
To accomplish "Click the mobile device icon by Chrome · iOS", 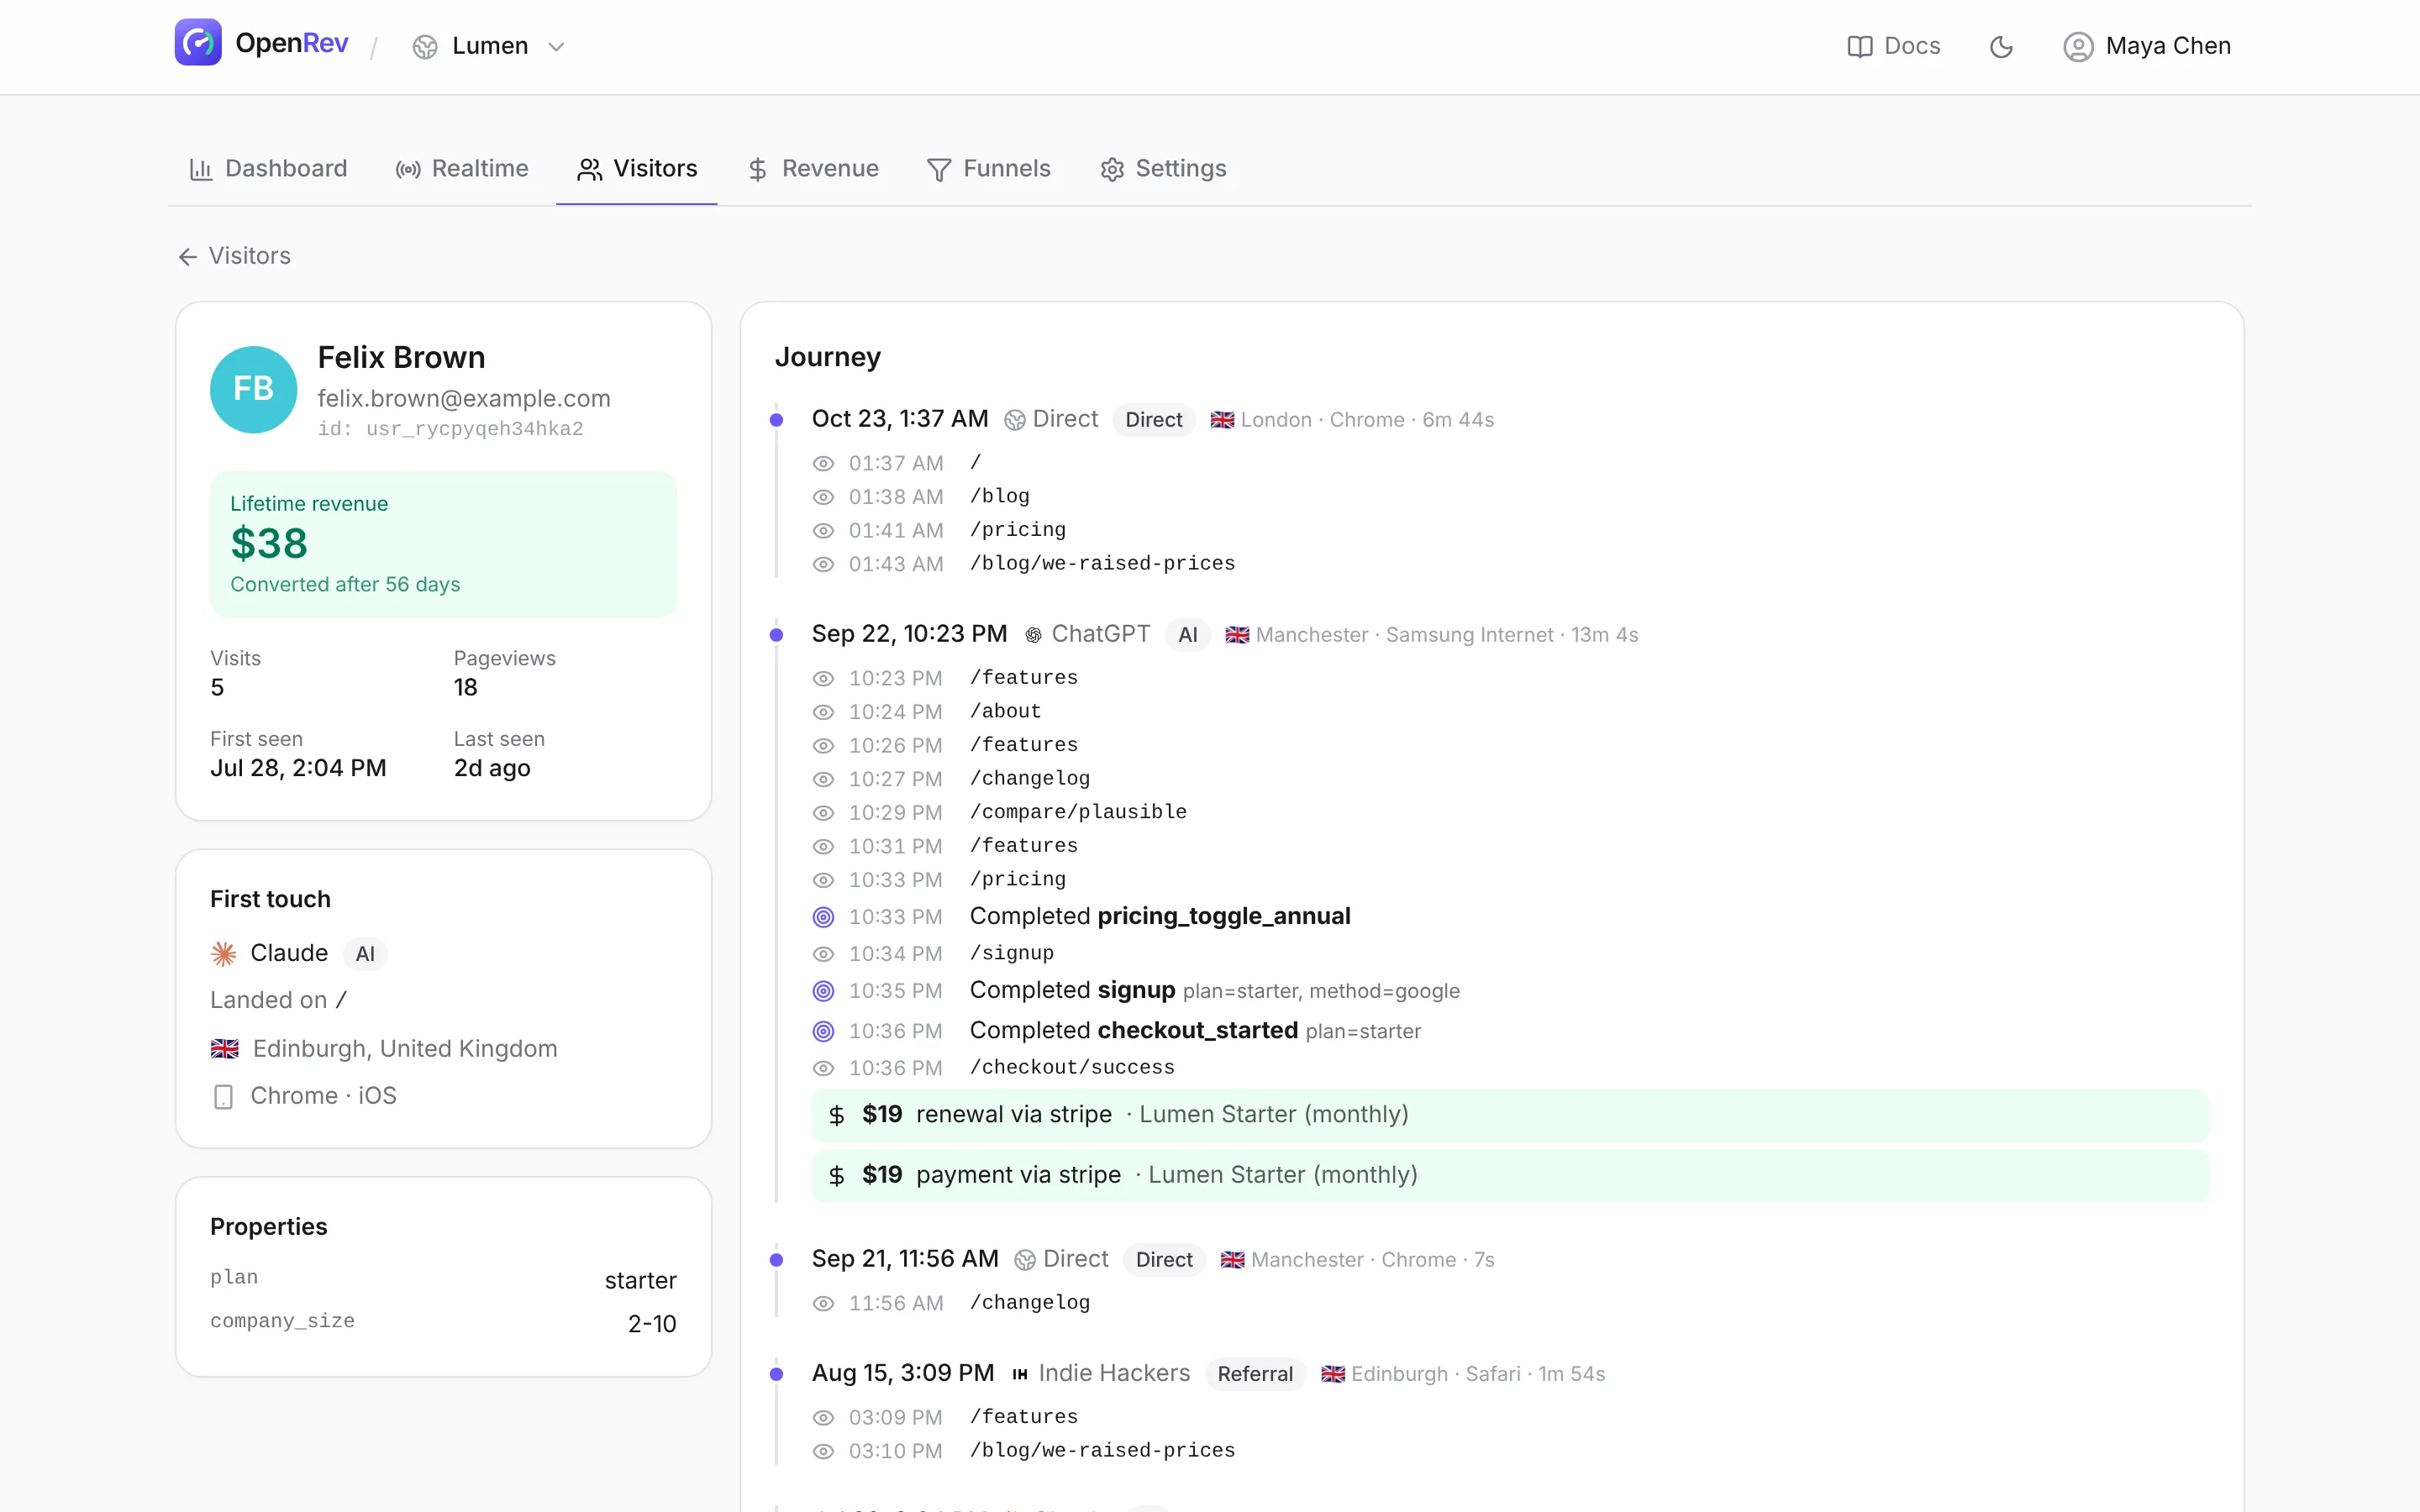I will [224, 1096].
